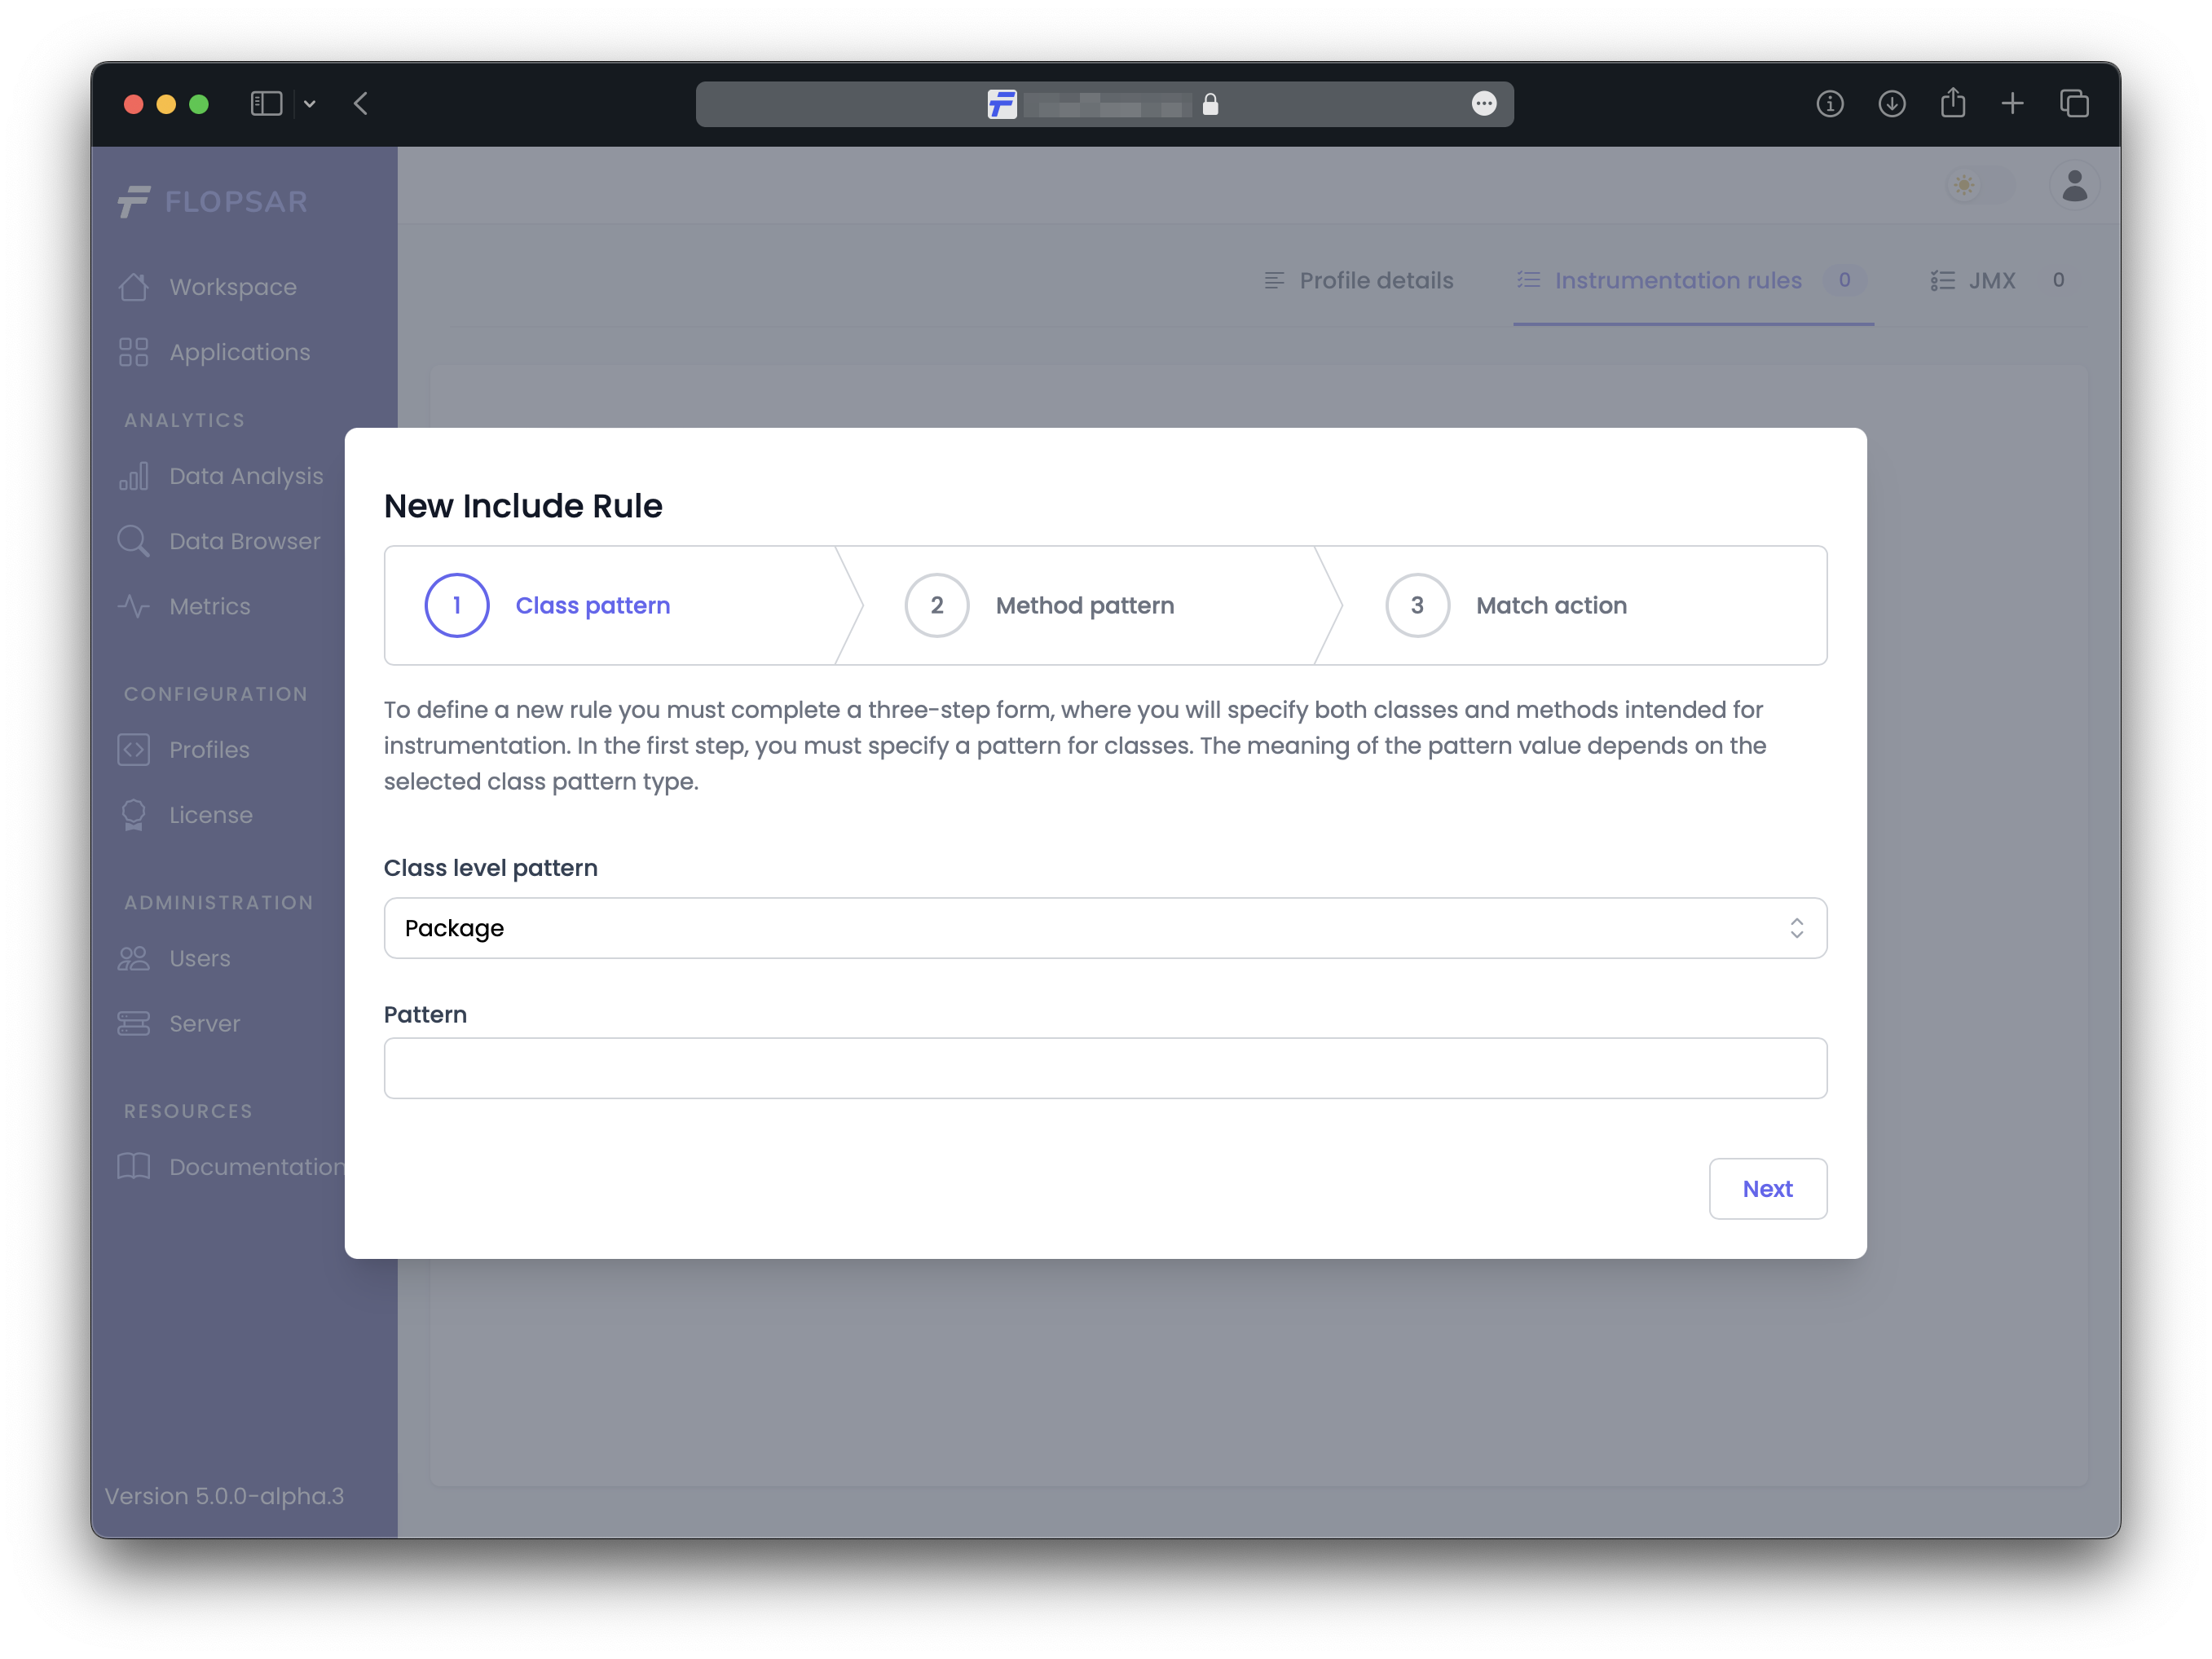Screen dimensions: 2212x1659
Task: Switch to the JMX tab
Action: click(x=1990, y=281)
